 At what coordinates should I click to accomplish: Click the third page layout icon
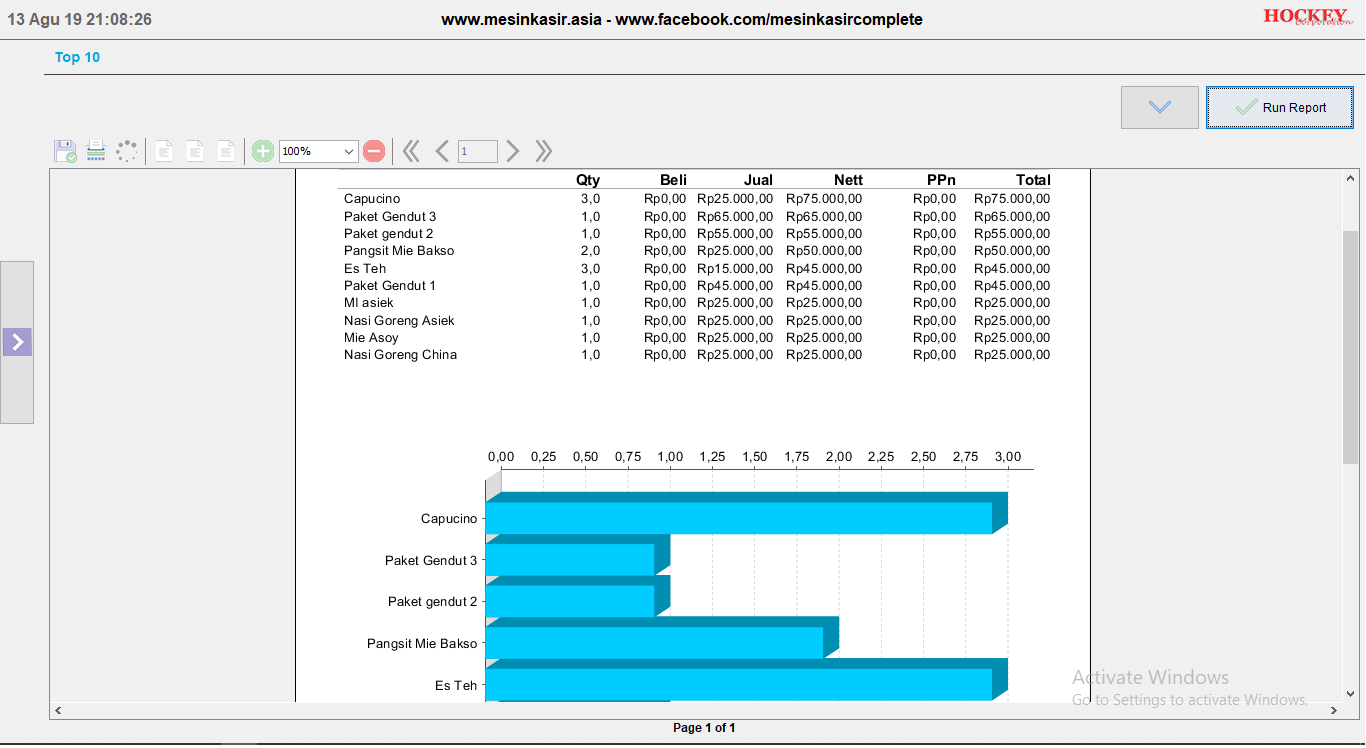click(x=226, y=151)
